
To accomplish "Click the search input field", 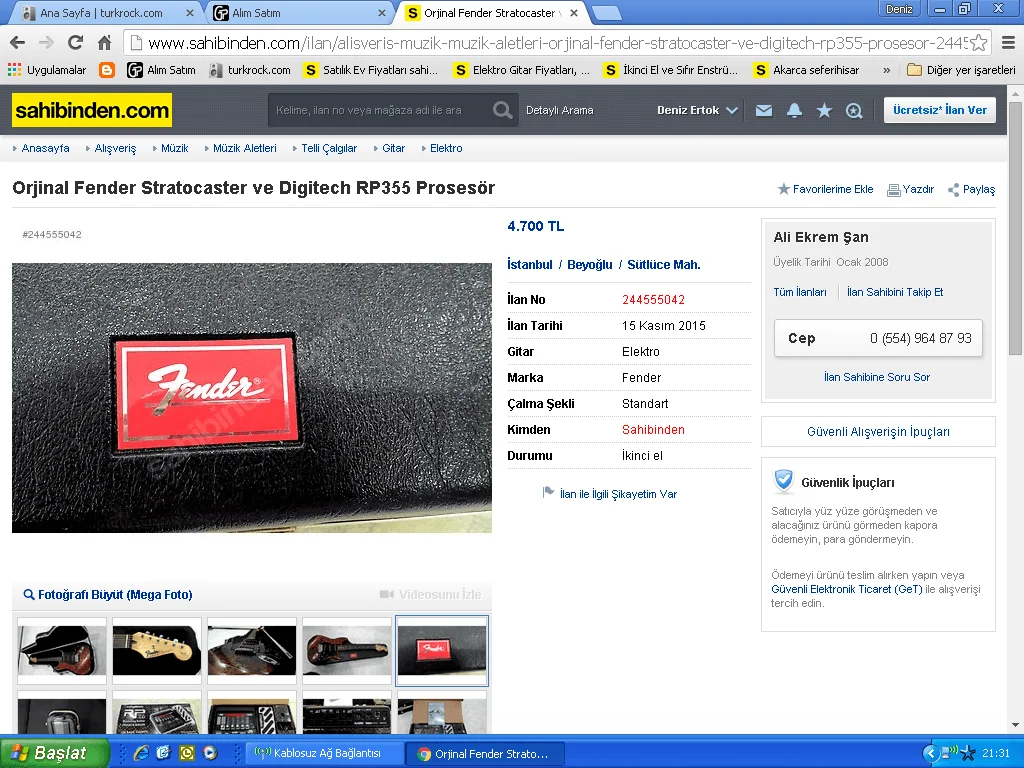I will (380, 110).
